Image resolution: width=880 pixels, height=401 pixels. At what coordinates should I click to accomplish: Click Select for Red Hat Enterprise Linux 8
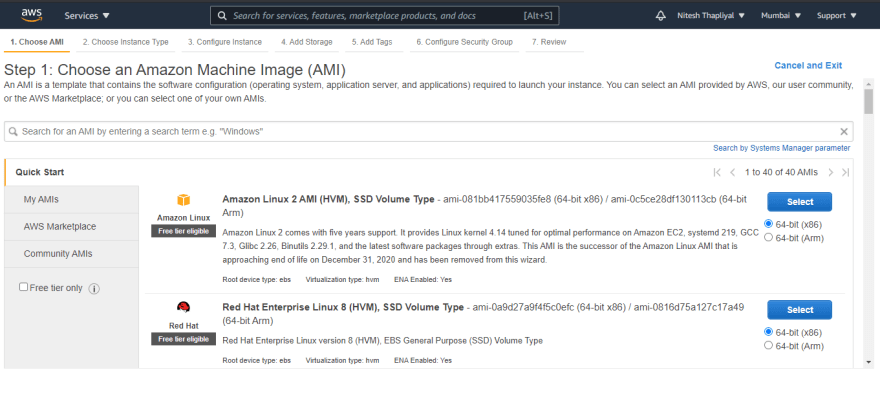click(800, 310)
